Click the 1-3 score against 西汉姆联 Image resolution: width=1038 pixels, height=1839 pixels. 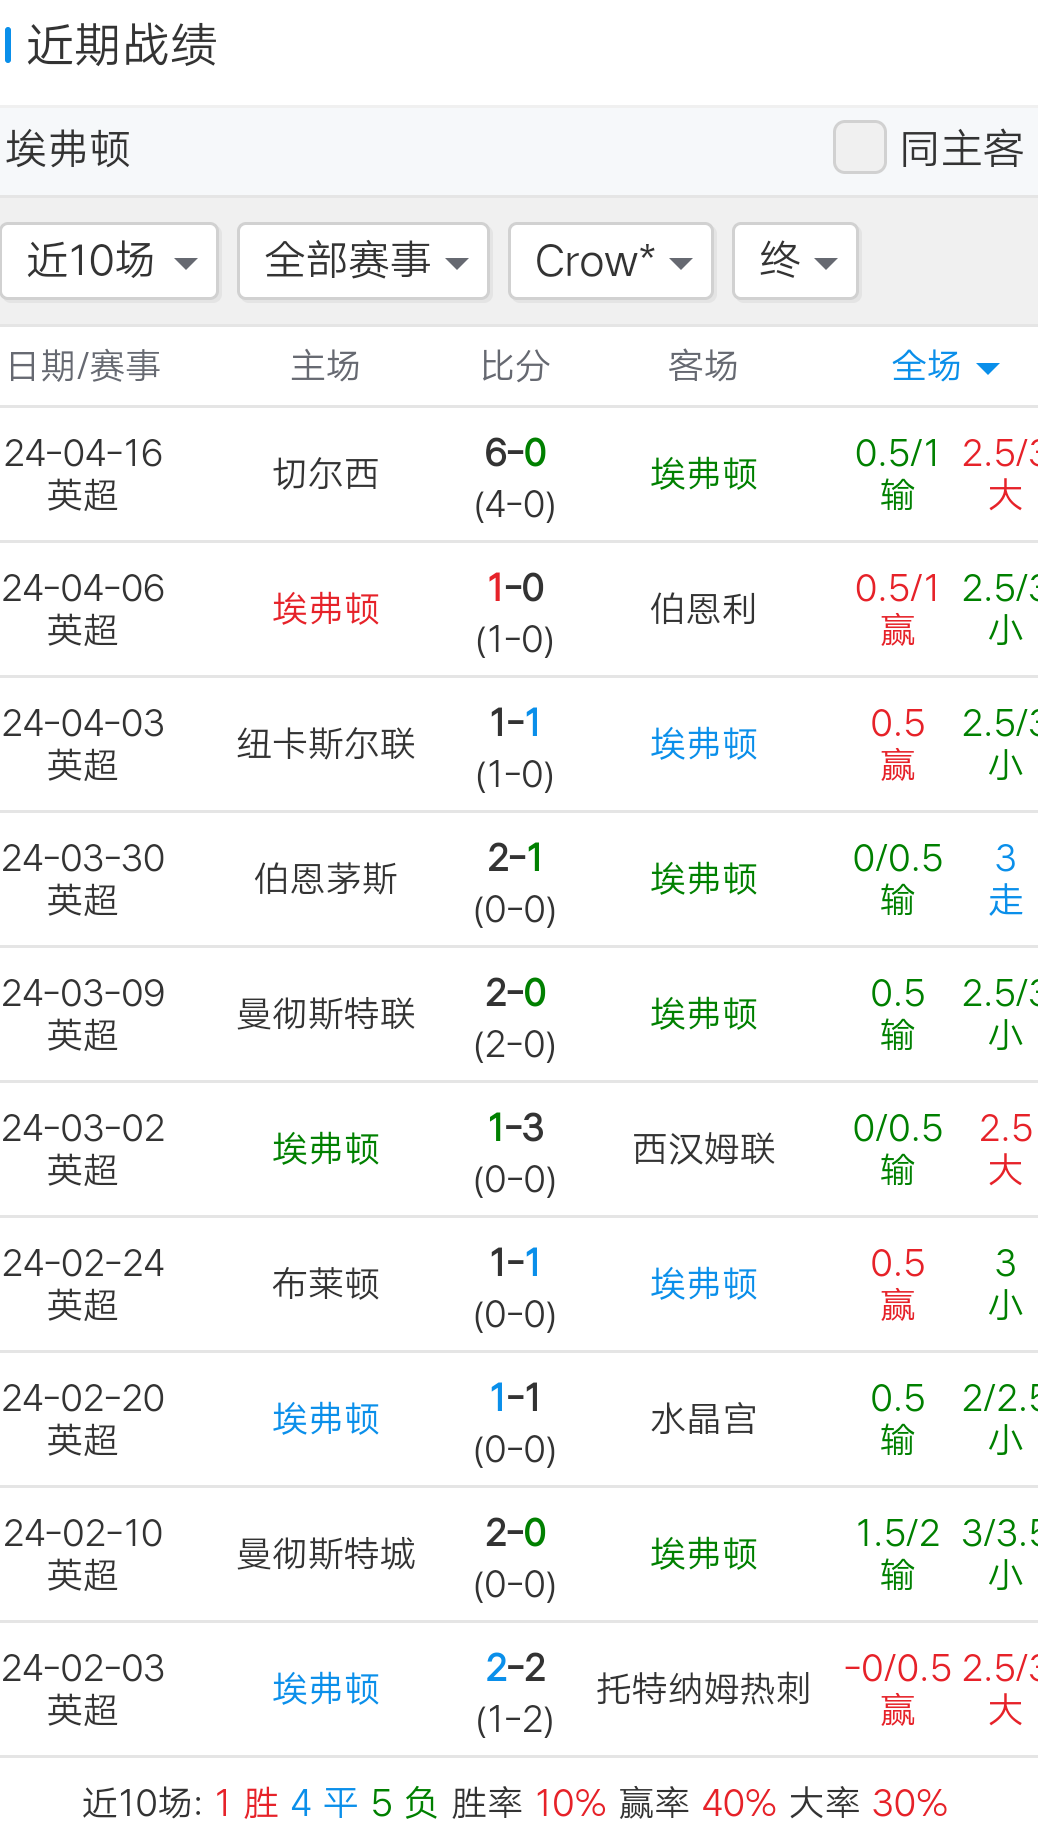point(515,1129)
